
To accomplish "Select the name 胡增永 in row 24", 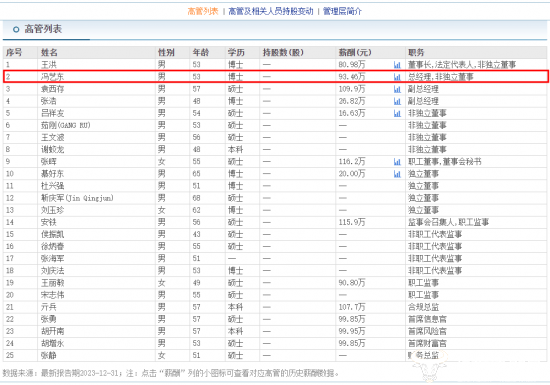I will [x=53, y=344].
